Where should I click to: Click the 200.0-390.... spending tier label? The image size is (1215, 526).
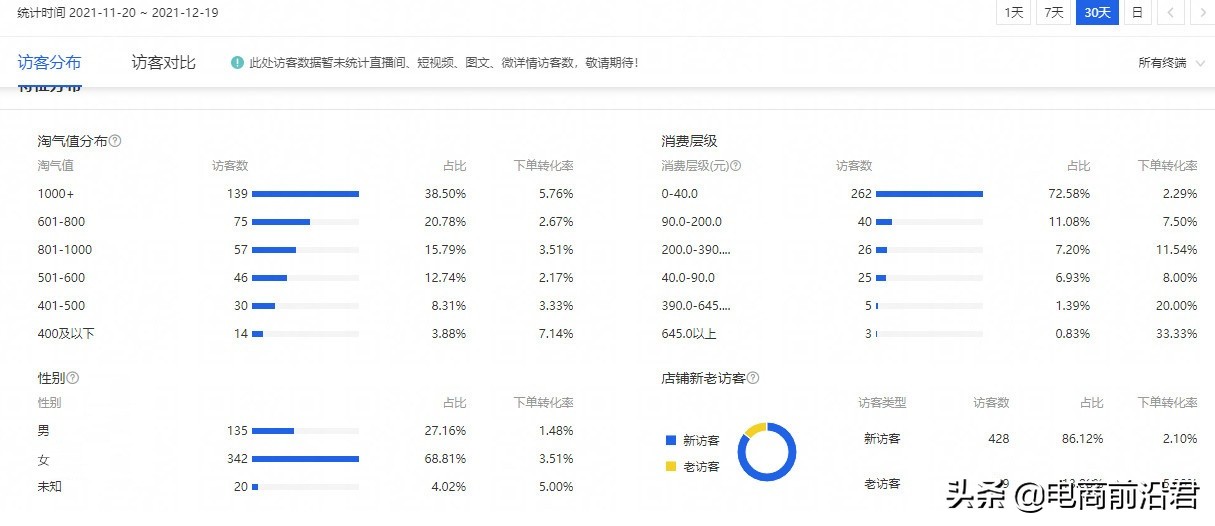click(x=696, y=250)
